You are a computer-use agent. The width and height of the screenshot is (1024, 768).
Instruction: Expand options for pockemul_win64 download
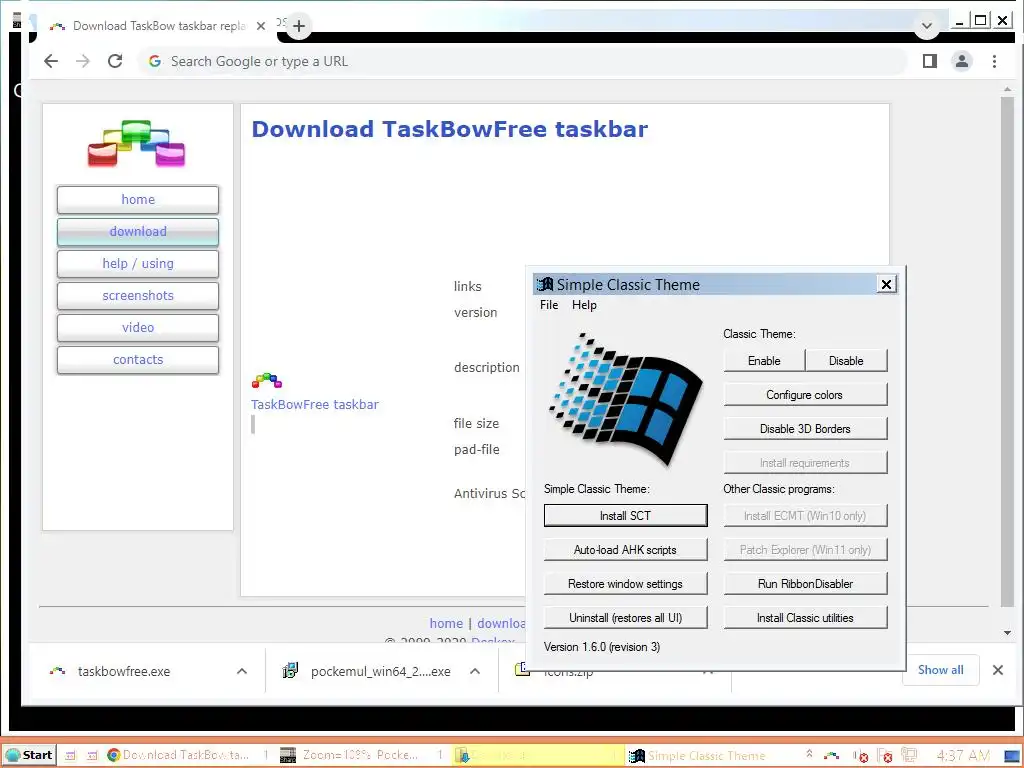[475, 671]
